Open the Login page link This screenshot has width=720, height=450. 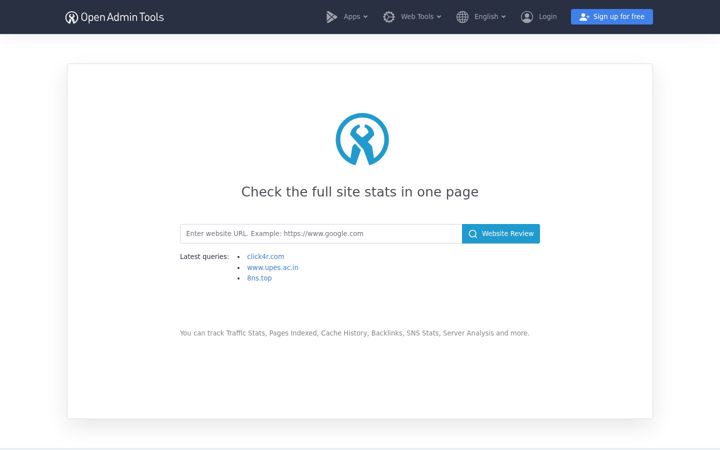click(x=547, y=17)
